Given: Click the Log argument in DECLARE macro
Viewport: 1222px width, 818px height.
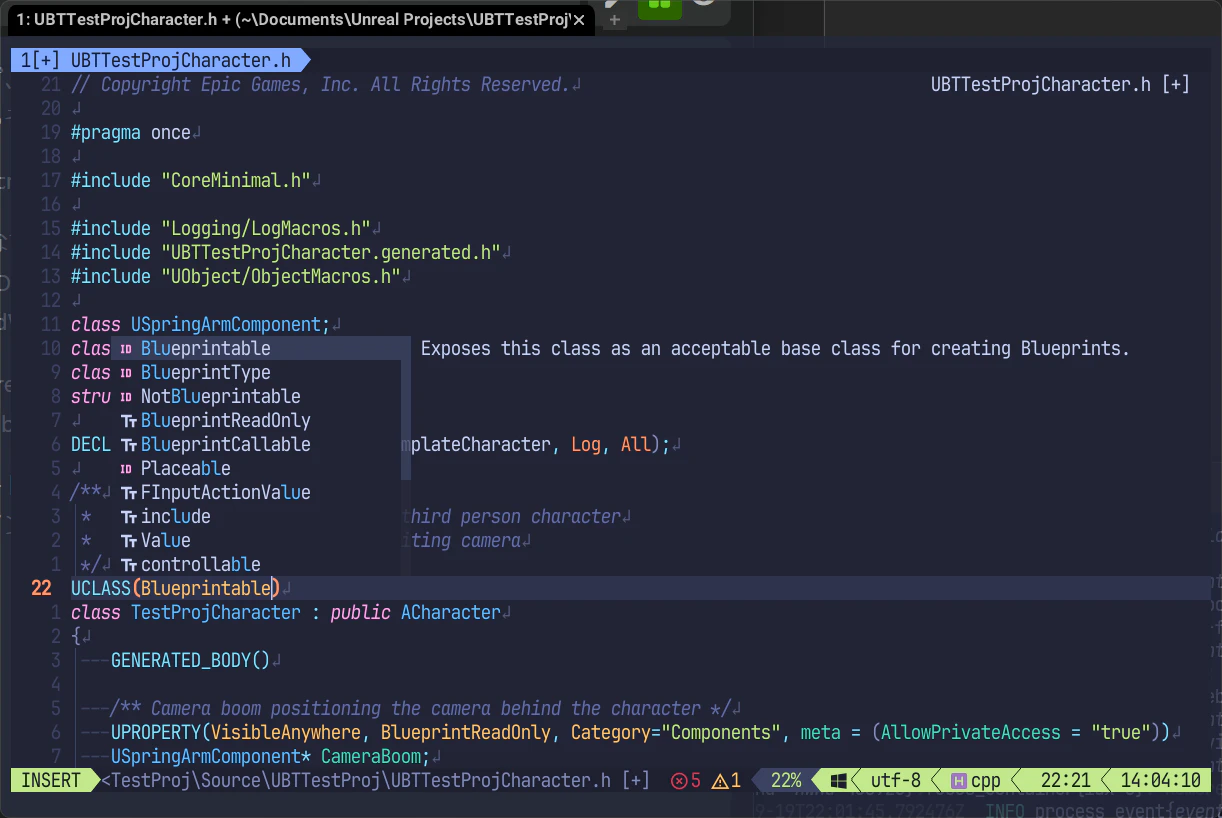Looking at the screenshot, I should (586, 444).
